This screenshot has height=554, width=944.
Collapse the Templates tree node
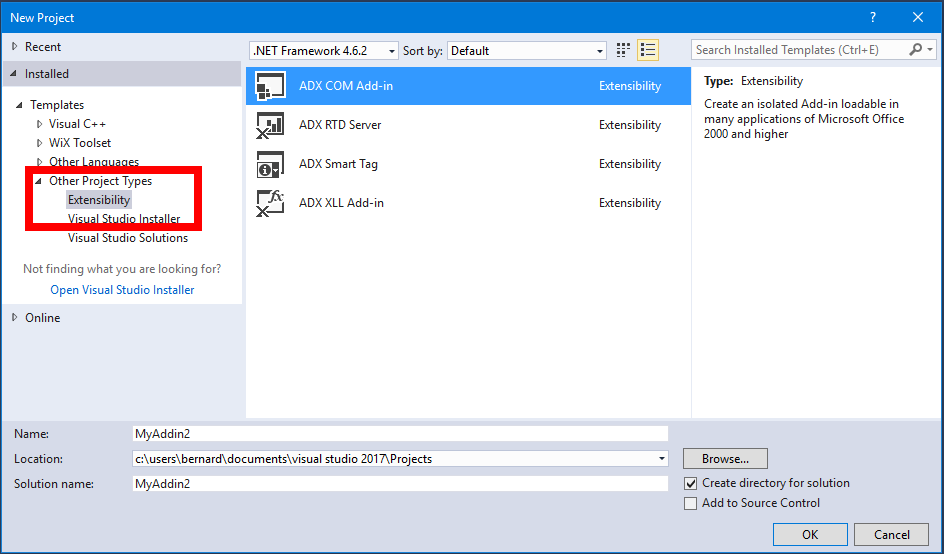coord(20,105)
